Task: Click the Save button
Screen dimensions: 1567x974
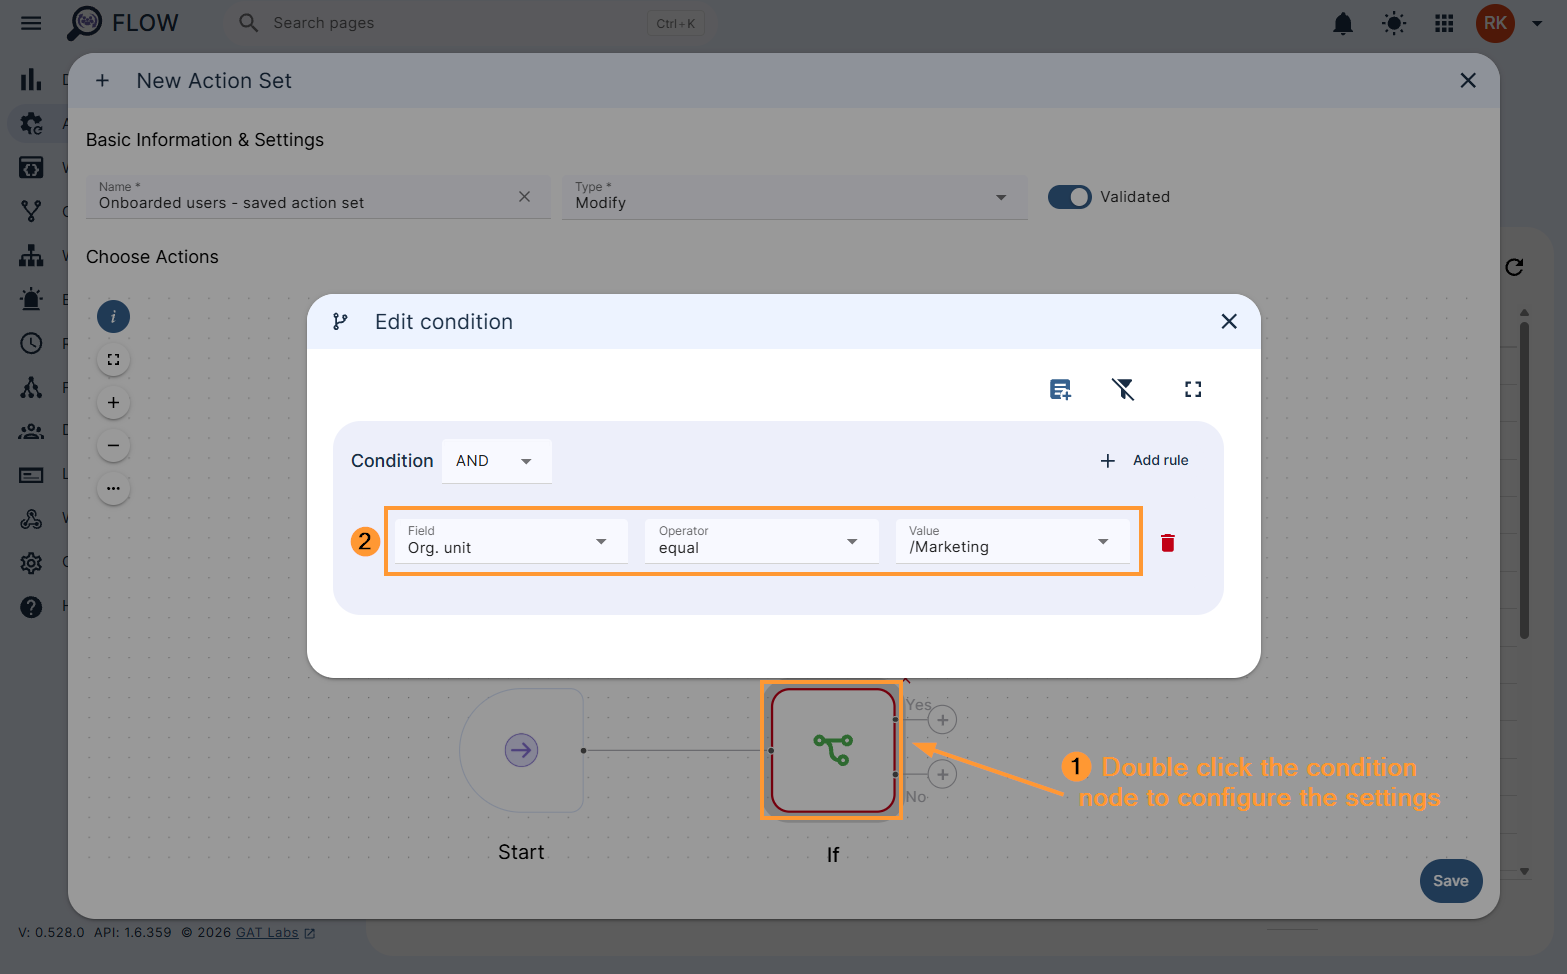Action: (x=1450, y=881)
